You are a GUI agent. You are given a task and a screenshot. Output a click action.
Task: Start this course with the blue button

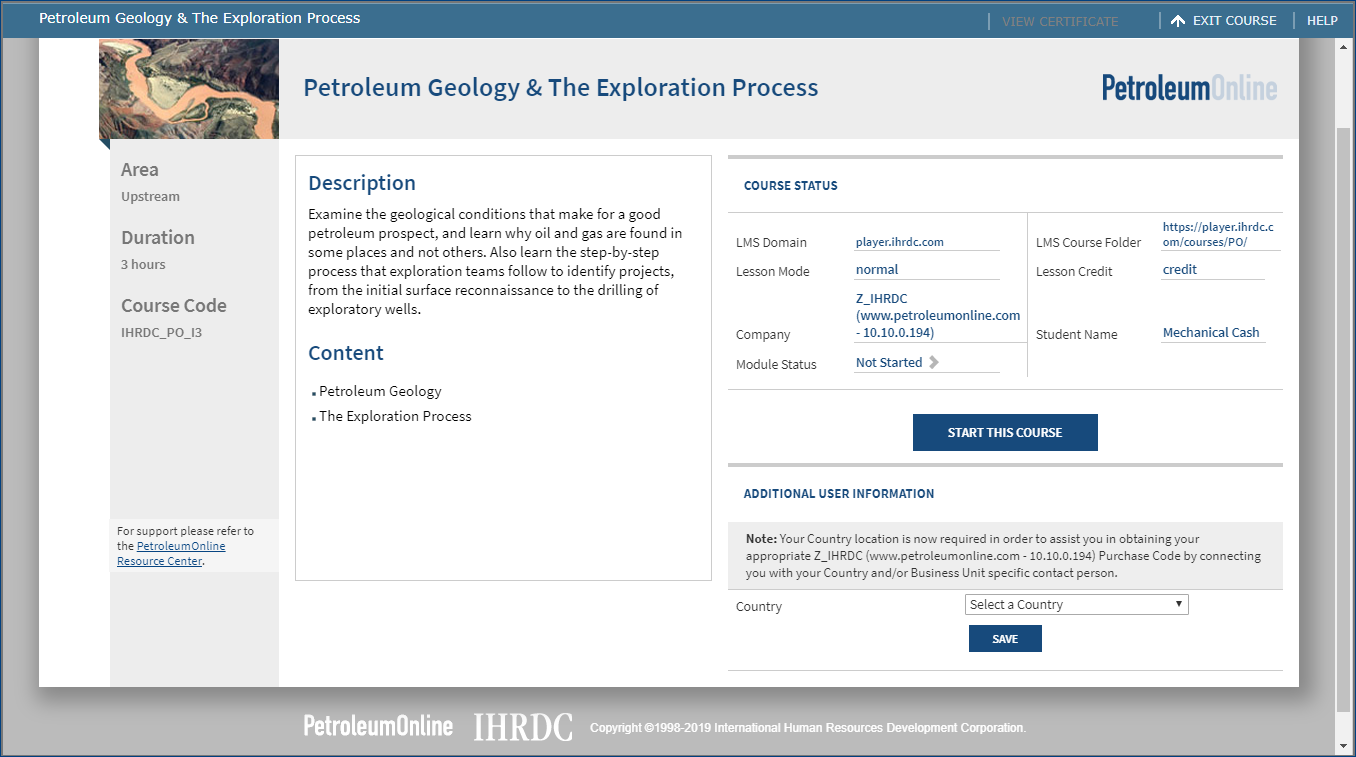click(x=1005, y=432)
